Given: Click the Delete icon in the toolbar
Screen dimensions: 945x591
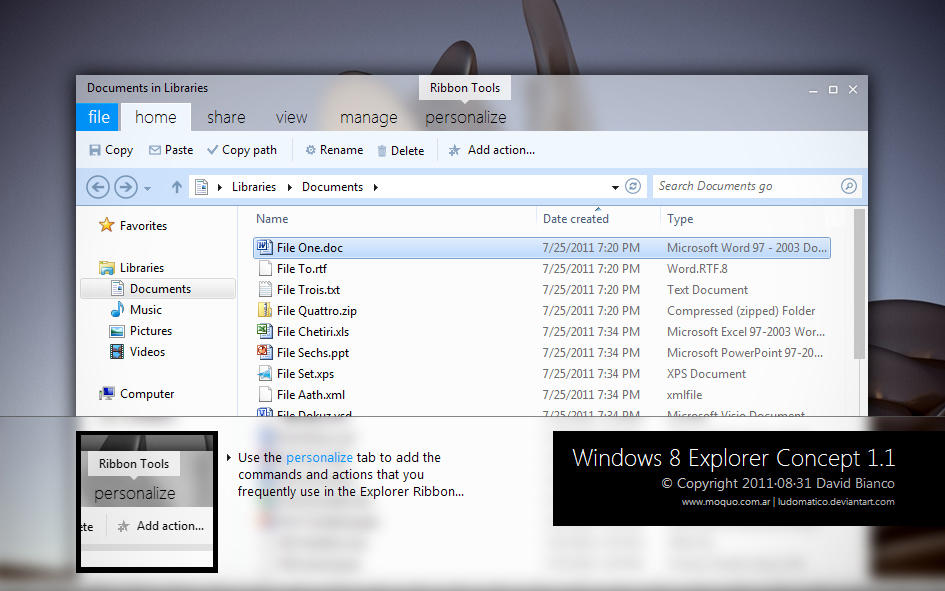Looking at the screenshot, I should (x=380, y=150).
